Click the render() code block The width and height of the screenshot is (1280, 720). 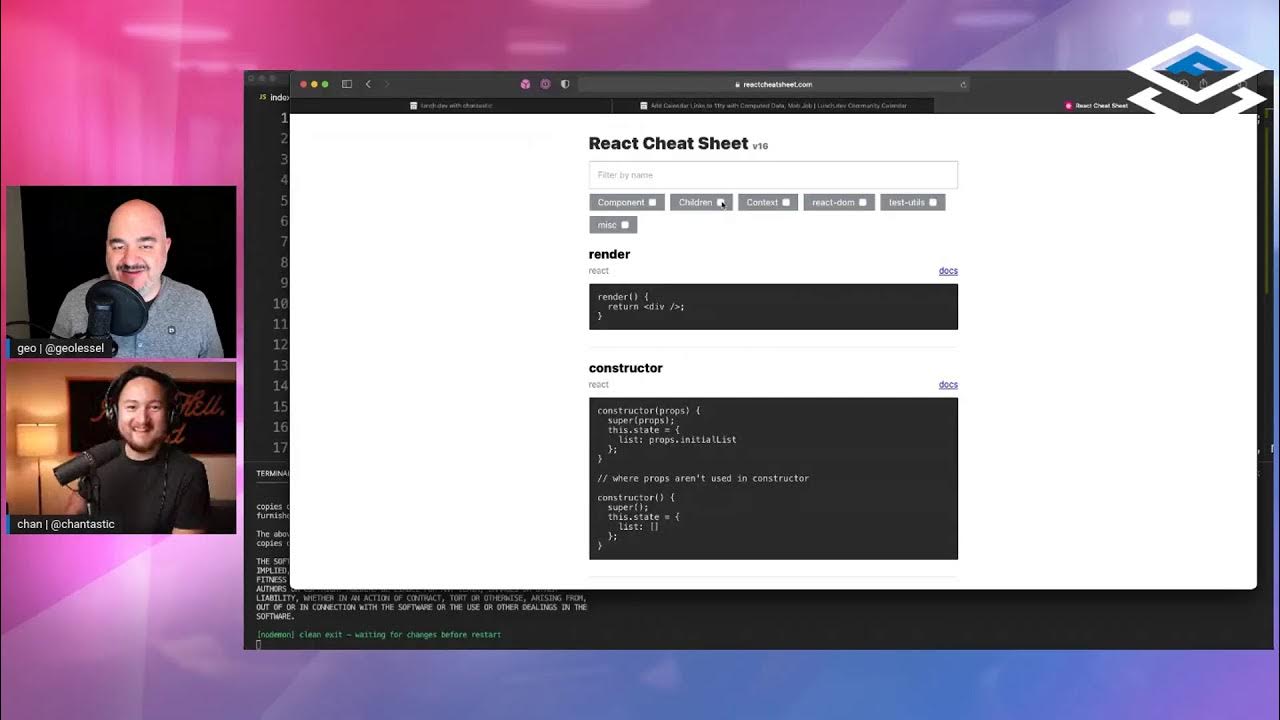(773, 307)
